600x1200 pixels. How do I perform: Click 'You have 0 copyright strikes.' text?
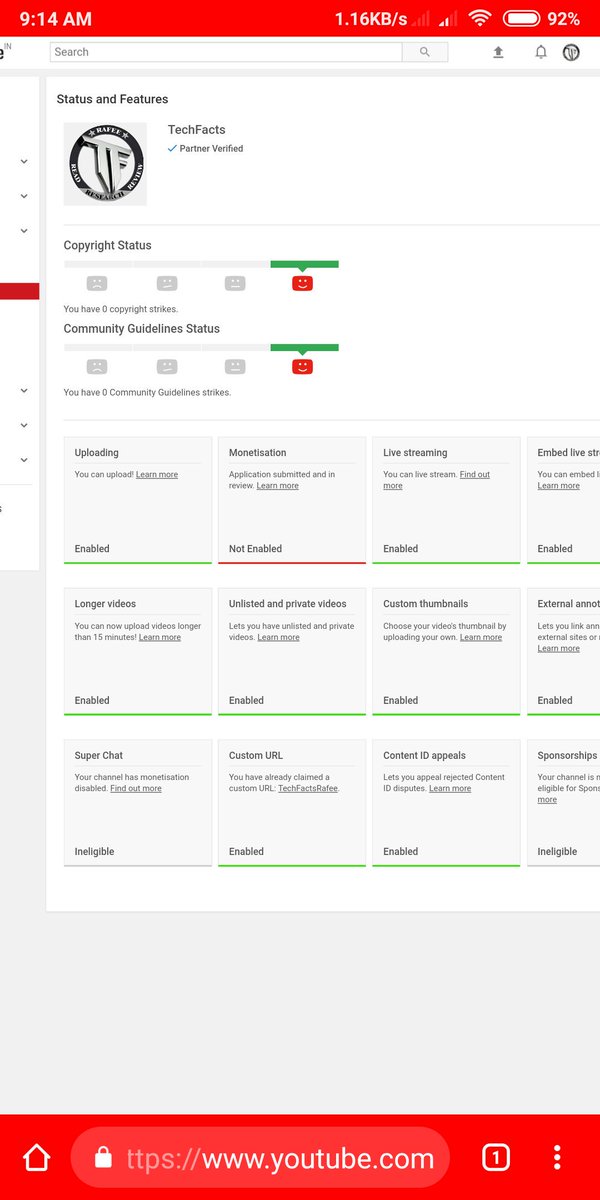tap(121, 309)
